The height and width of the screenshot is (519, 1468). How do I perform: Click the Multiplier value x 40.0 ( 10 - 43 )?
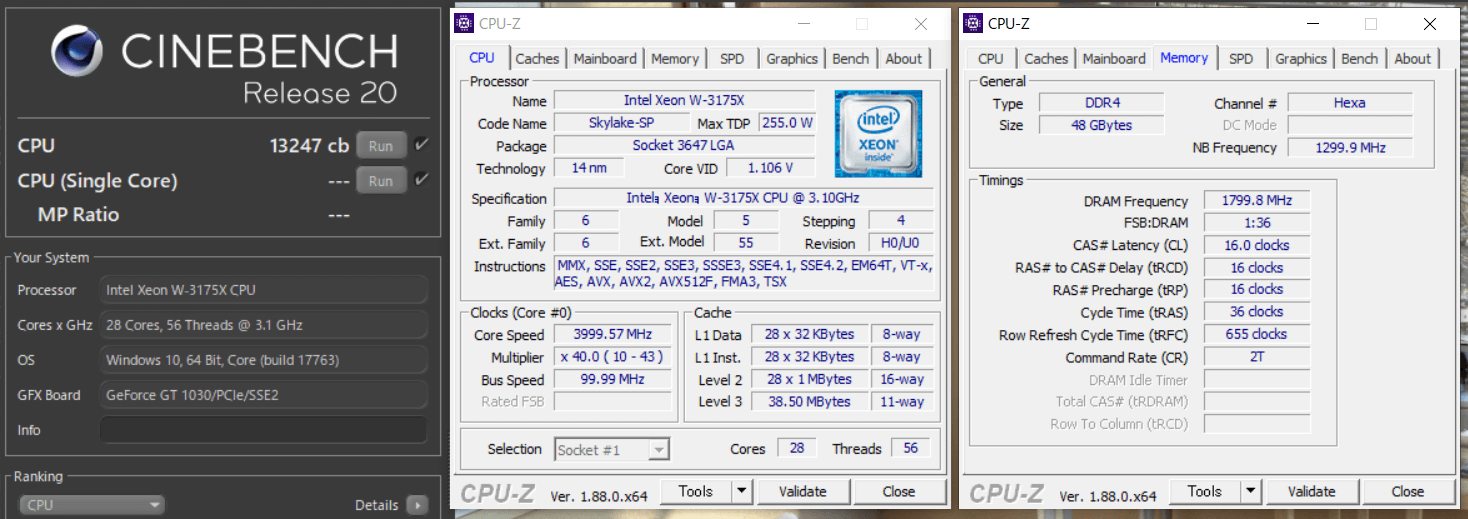pyautogui.click(x=614, y=357)
